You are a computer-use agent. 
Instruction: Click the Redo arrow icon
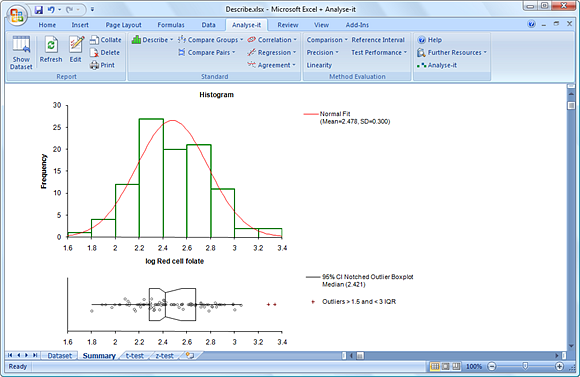(x=70, y=10)
